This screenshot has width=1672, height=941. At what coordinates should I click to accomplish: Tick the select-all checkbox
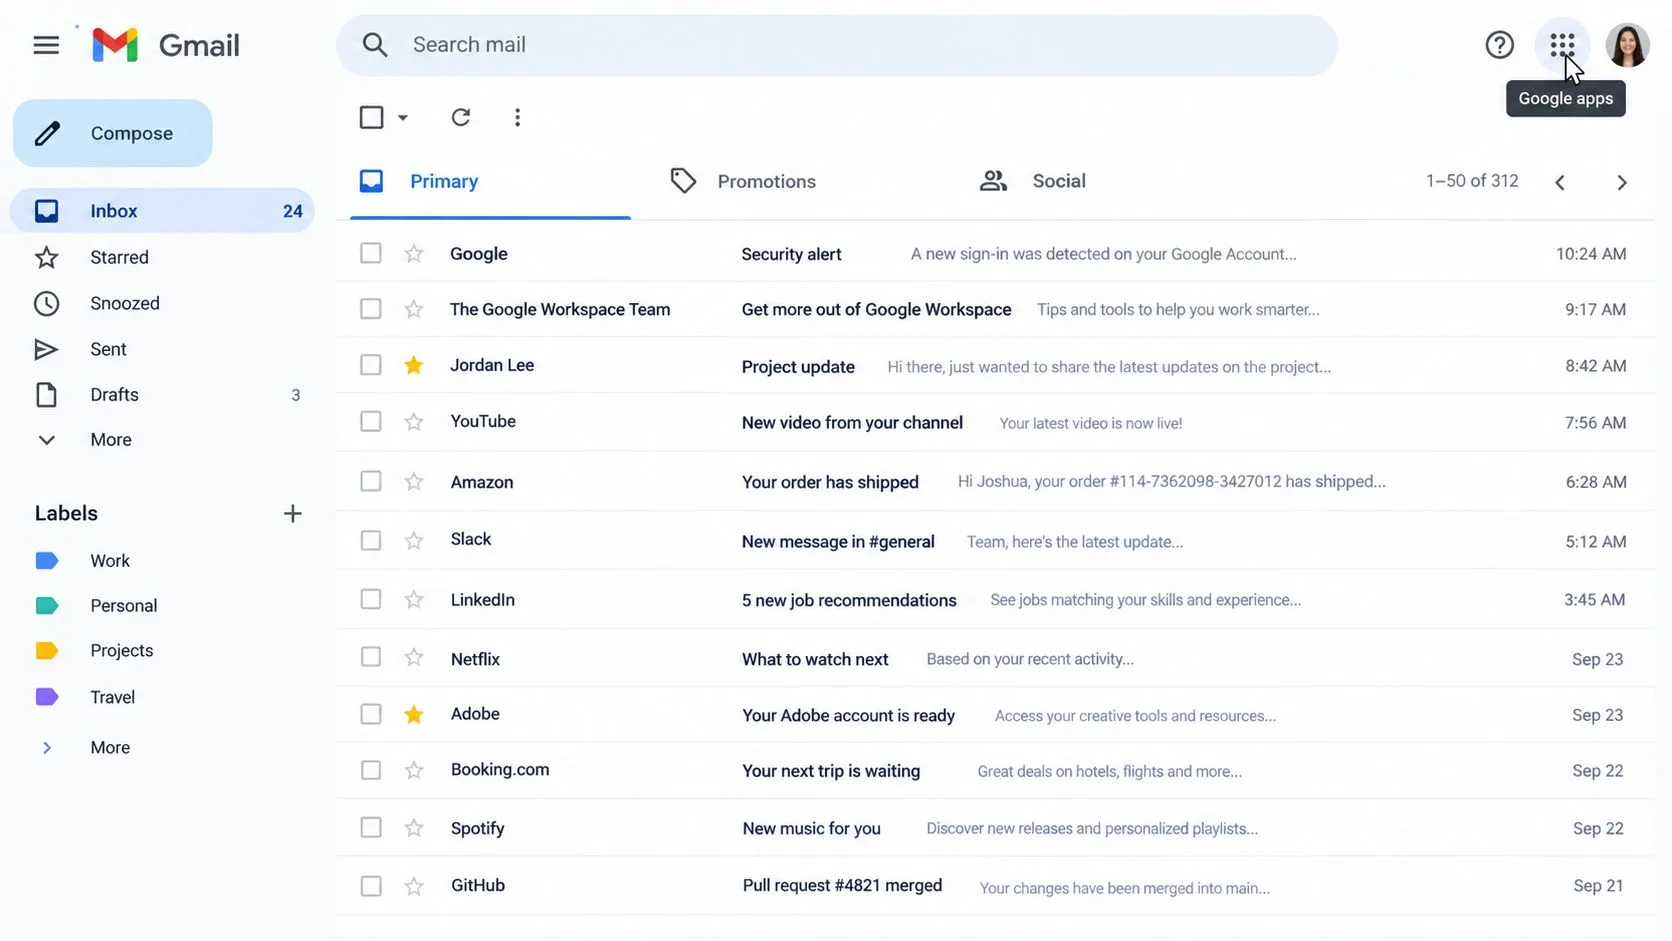[371, 117]
